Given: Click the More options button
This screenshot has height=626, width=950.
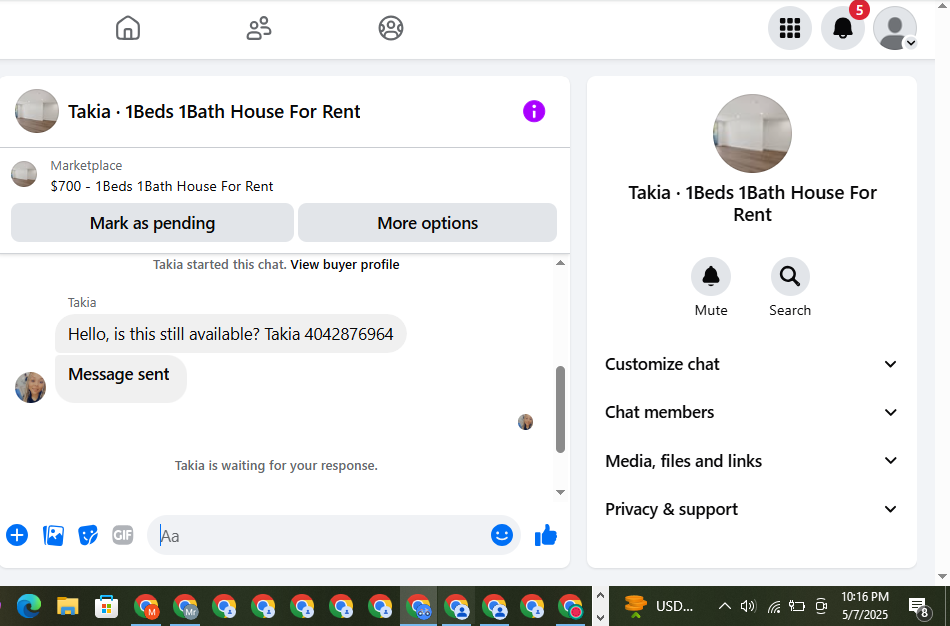Looking at the screenshot, I should pos(427,223).
